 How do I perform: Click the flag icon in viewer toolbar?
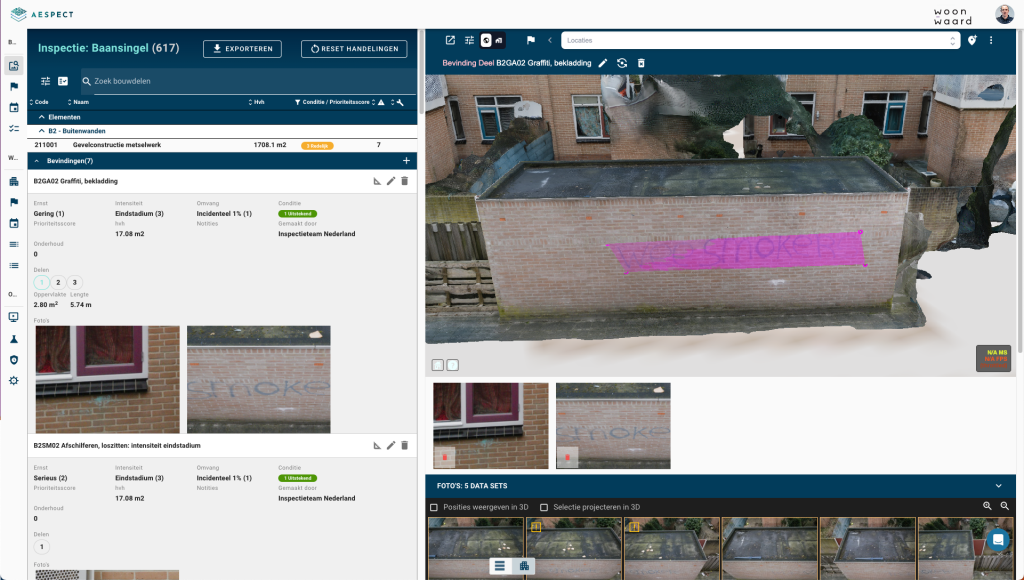click(530, 40)
